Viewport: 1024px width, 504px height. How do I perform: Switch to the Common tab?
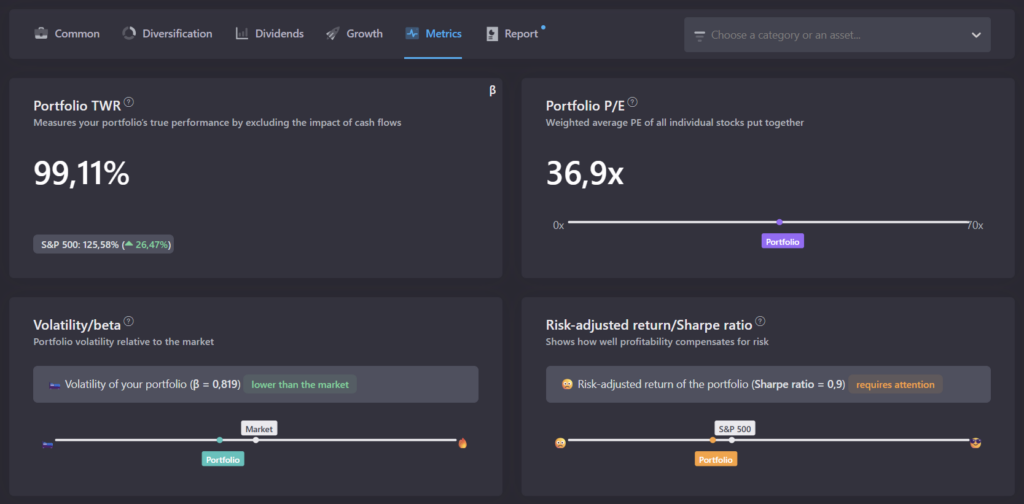67,34
